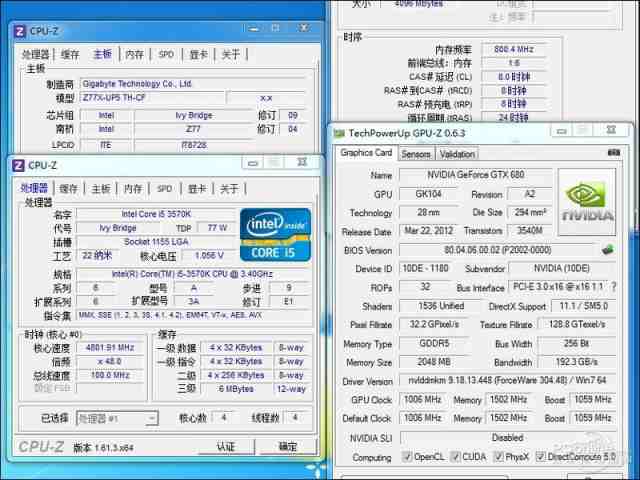640x480 pixels.
Task: Select the 处理器 tab in front CPU-Z
Action: (x=35, y=188)
